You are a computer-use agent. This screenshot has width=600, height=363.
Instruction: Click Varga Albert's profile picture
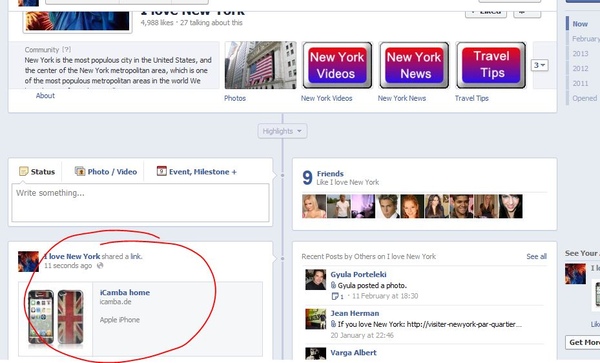[316, 353]
